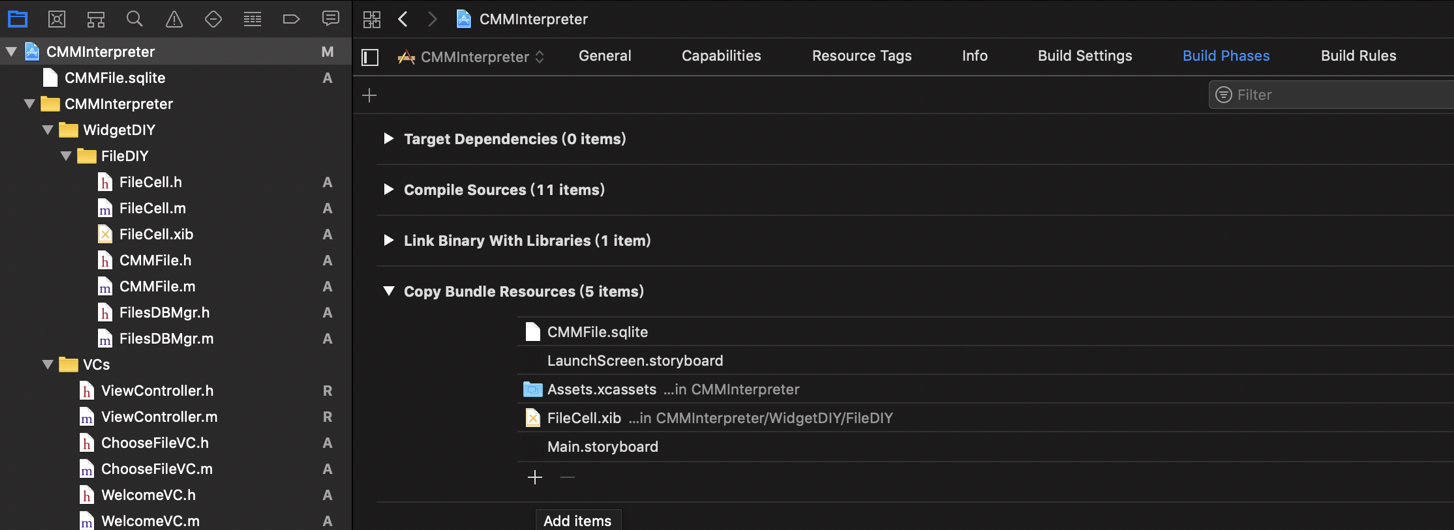Go back with the left chevron
Image resolution: width=1454 pixels, height=530 pixels.
point(403,19)
